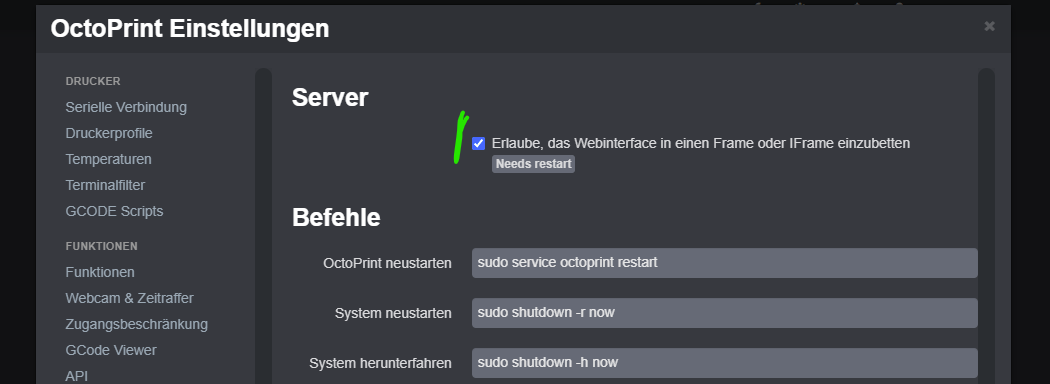Screen dimensions: 1050x384
Task: Click the 'OctoPrint neustarten' field label
Action: pyautogui.click(x=387, y=263)
